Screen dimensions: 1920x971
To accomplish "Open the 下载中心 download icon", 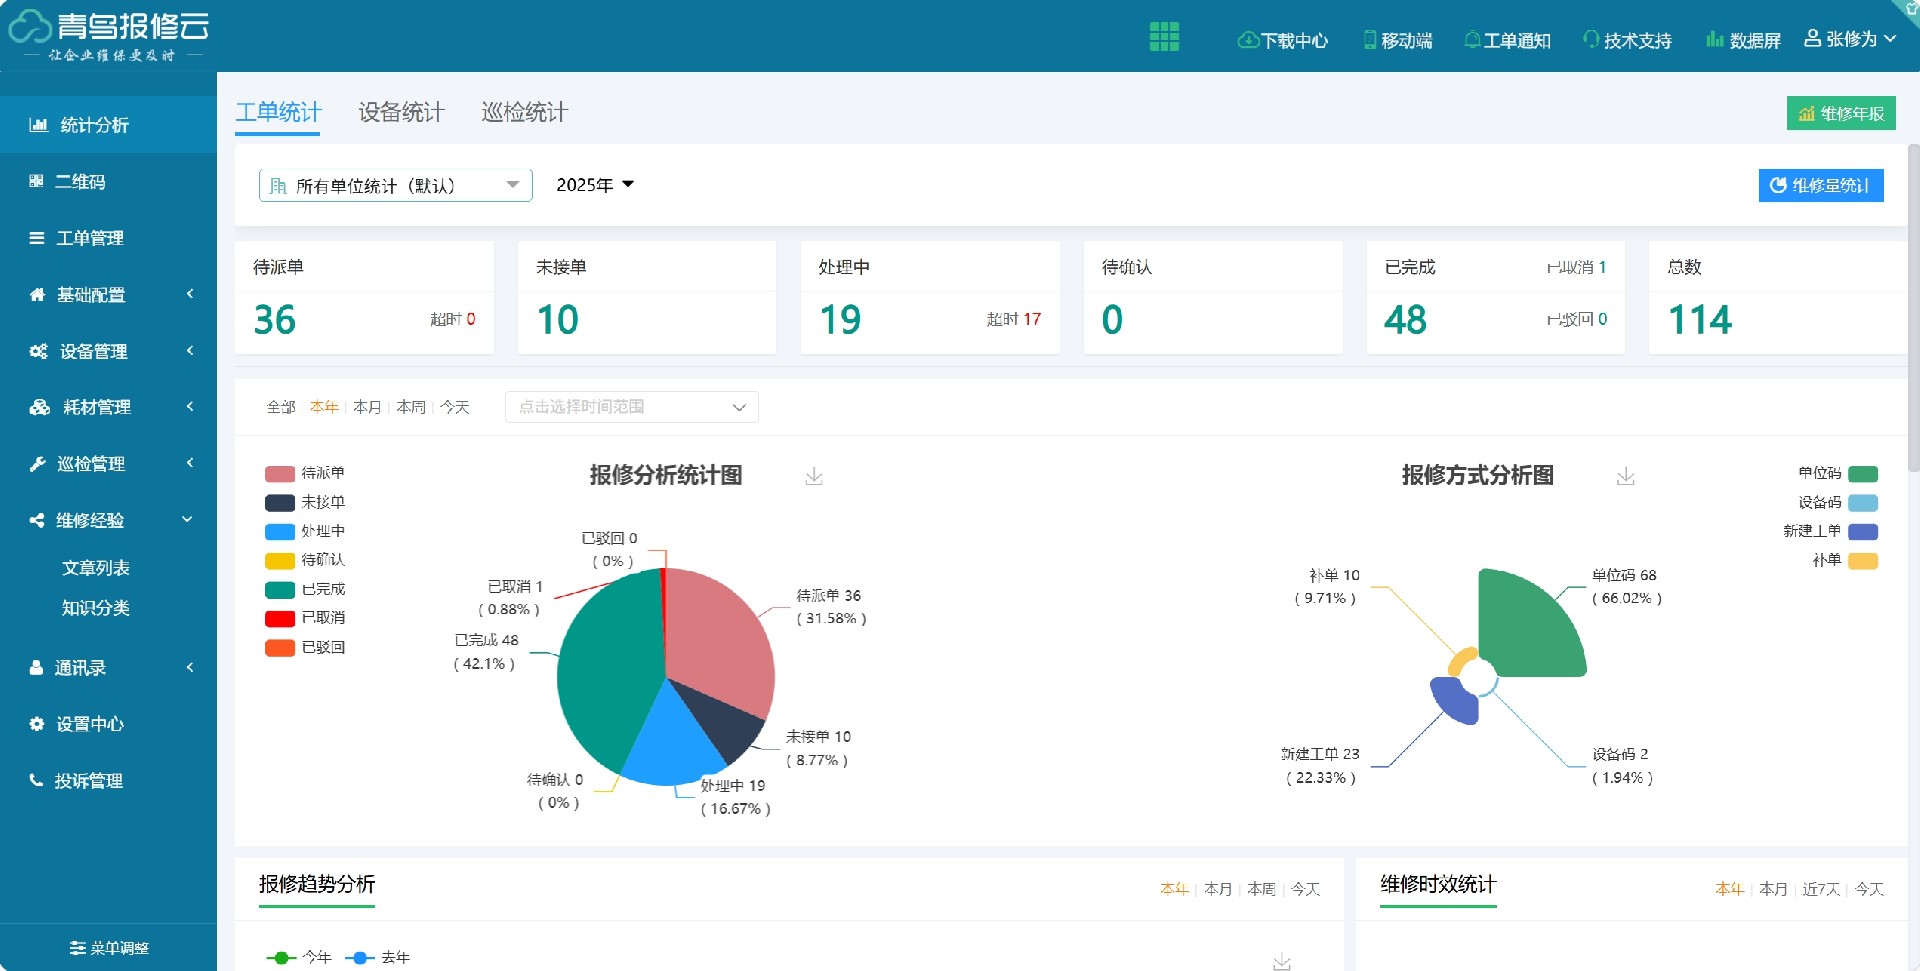I will click(x=1247, y=40).
